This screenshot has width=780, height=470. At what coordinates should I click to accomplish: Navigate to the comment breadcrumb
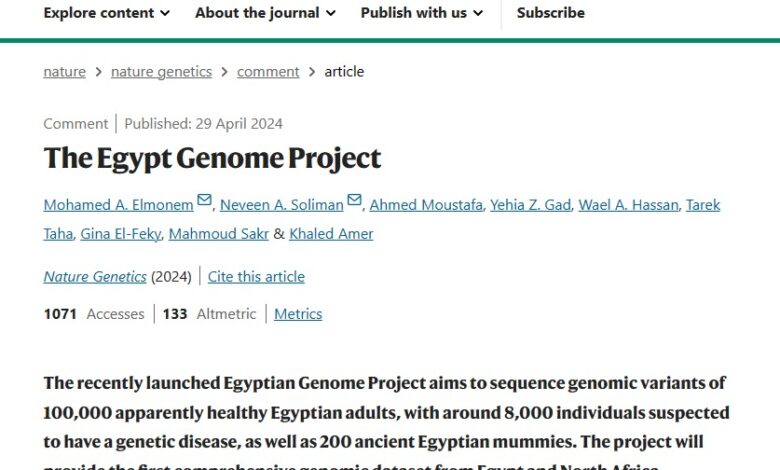point(268,72)
